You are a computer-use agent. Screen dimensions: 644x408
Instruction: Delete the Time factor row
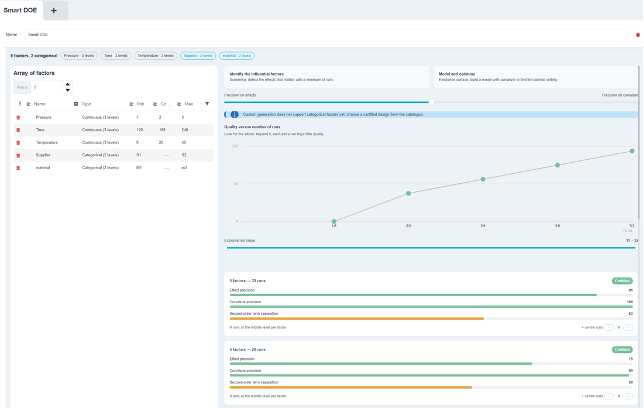[x=18, y=130]
